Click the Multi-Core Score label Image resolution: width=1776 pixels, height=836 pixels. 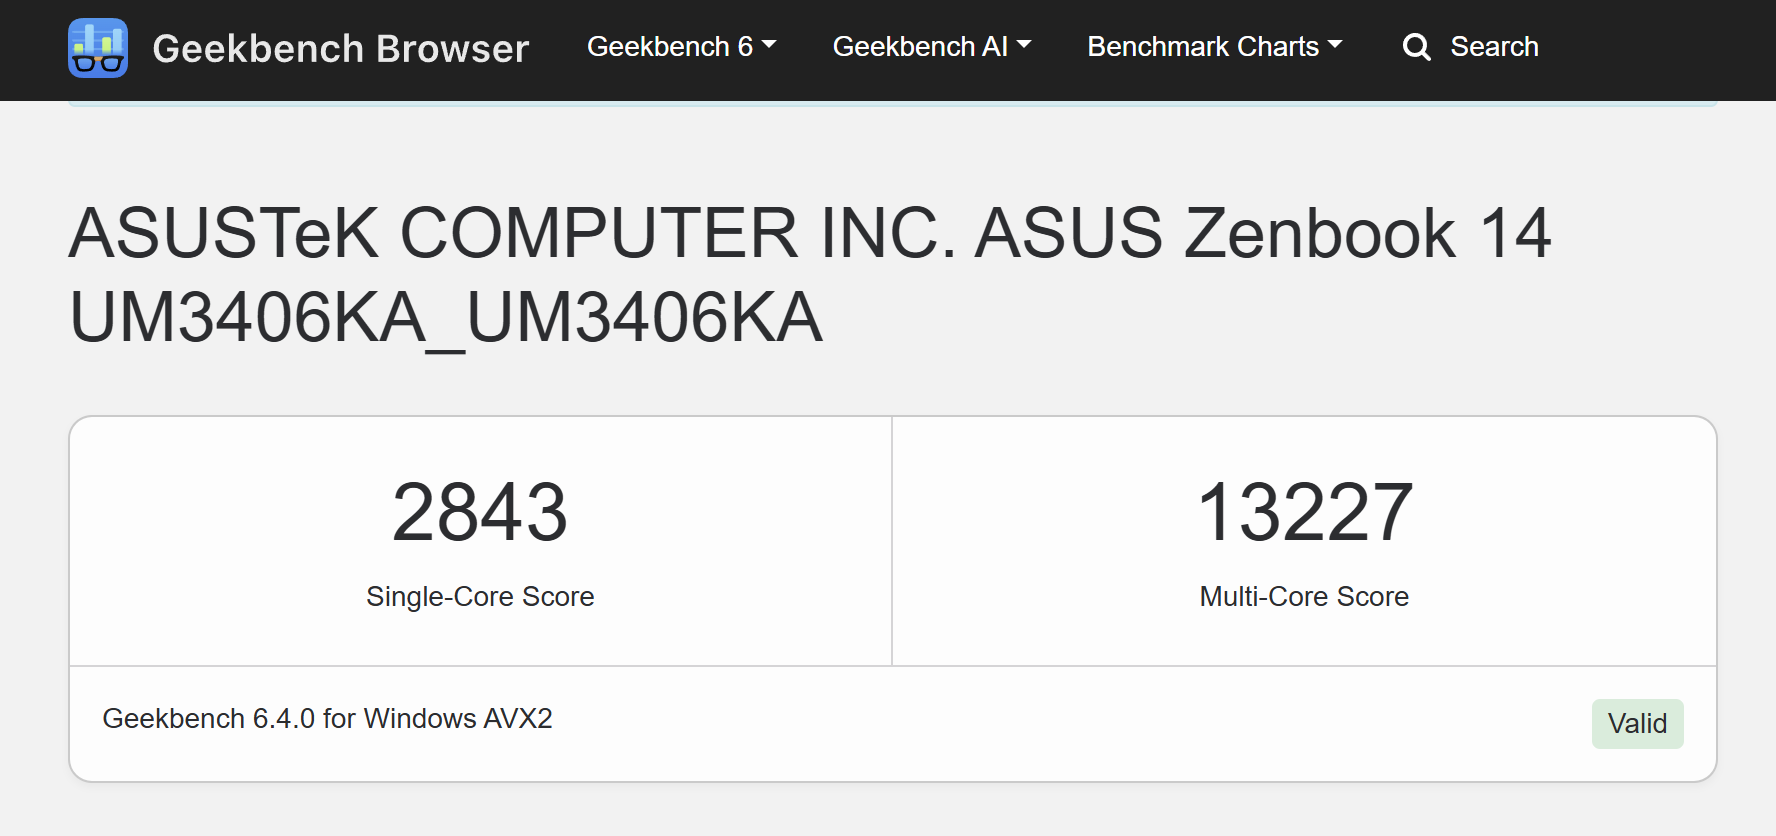pos(1304,597)
